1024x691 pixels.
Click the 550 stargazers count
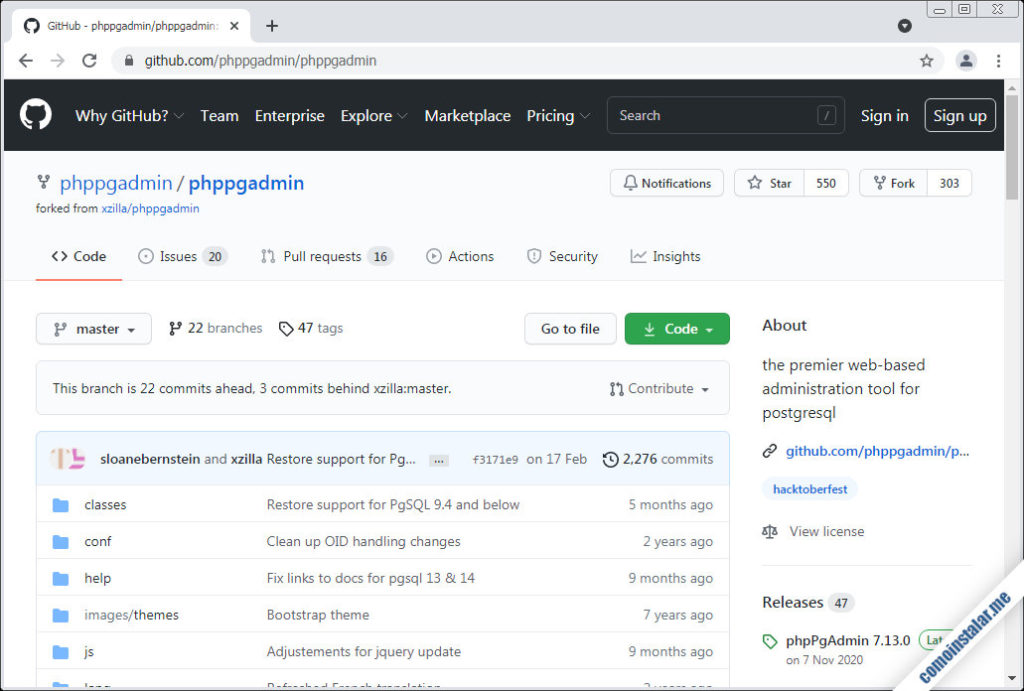pyautogui.click(x=826, y=183)
